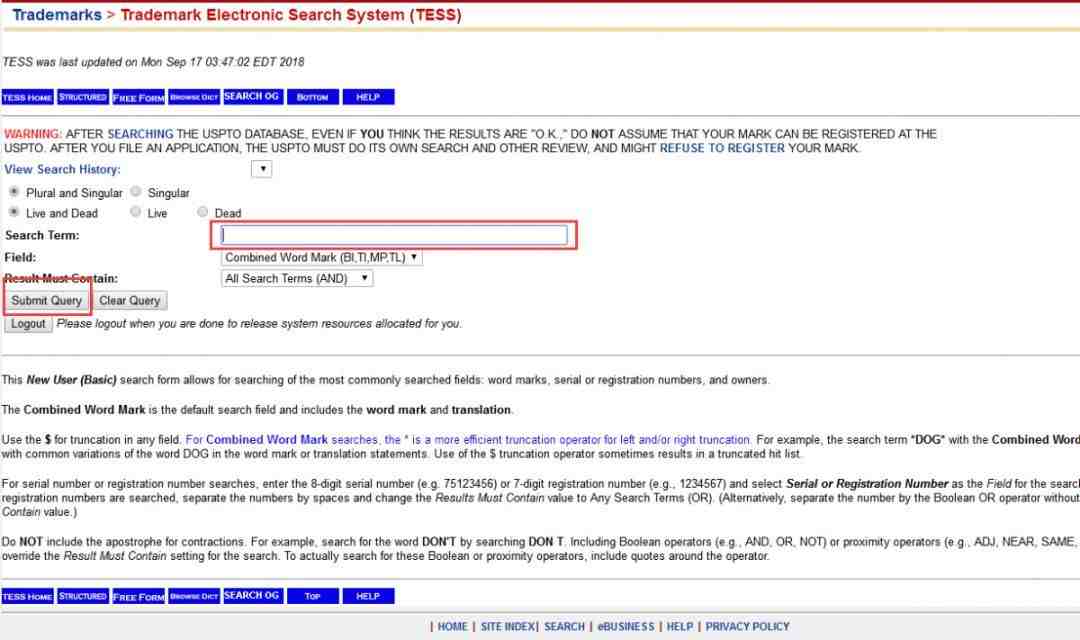1080x640 pixels.
Task: Open Help from the top navigation bar
Action: coord(368,97)
